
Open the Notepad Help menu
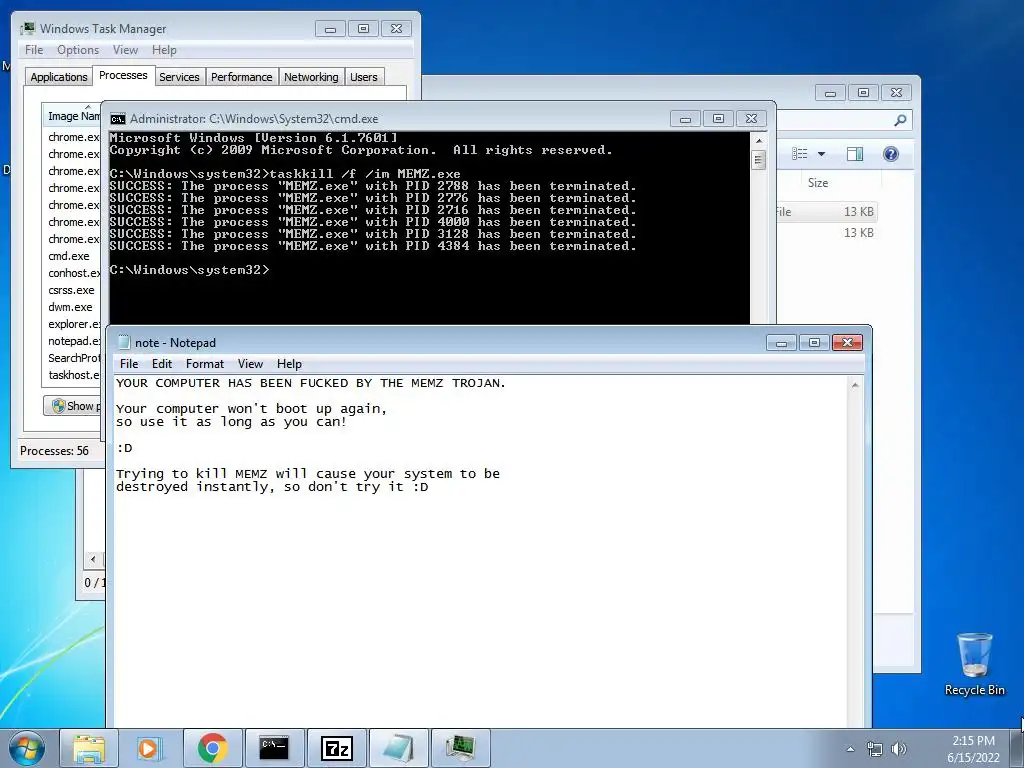289,364
